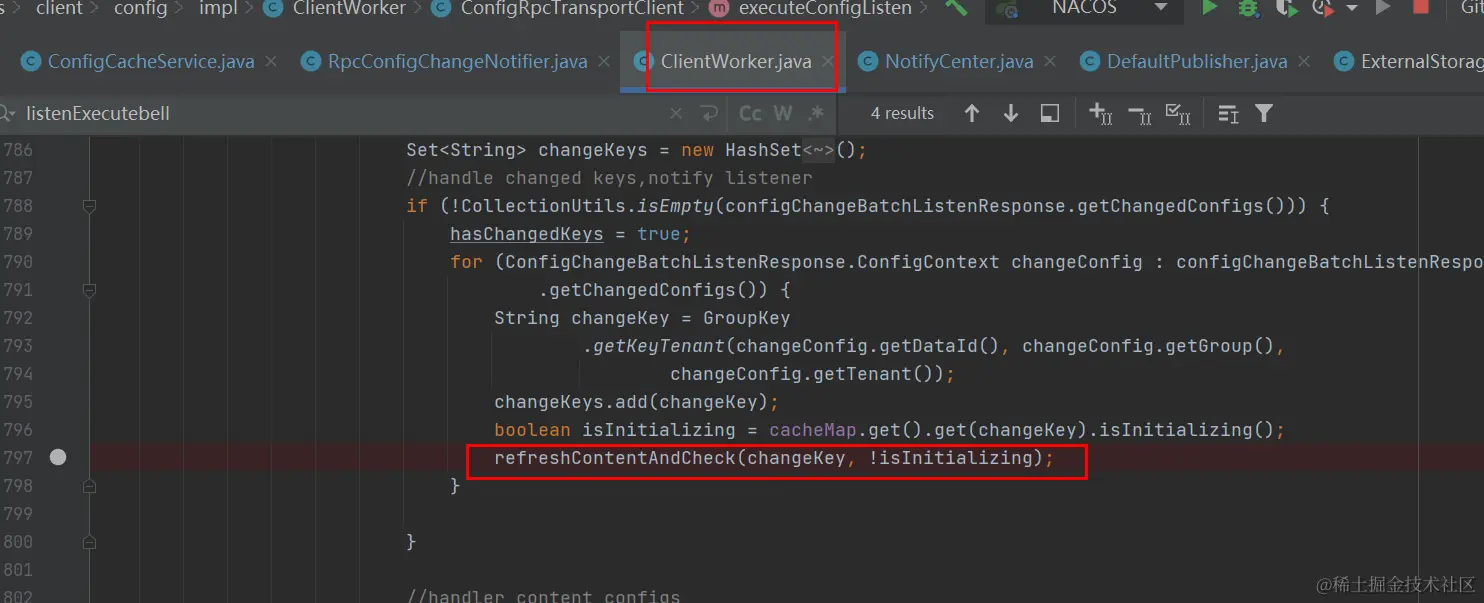
Task: Click the '4 results' search count
Action: [x=902, y=114]
